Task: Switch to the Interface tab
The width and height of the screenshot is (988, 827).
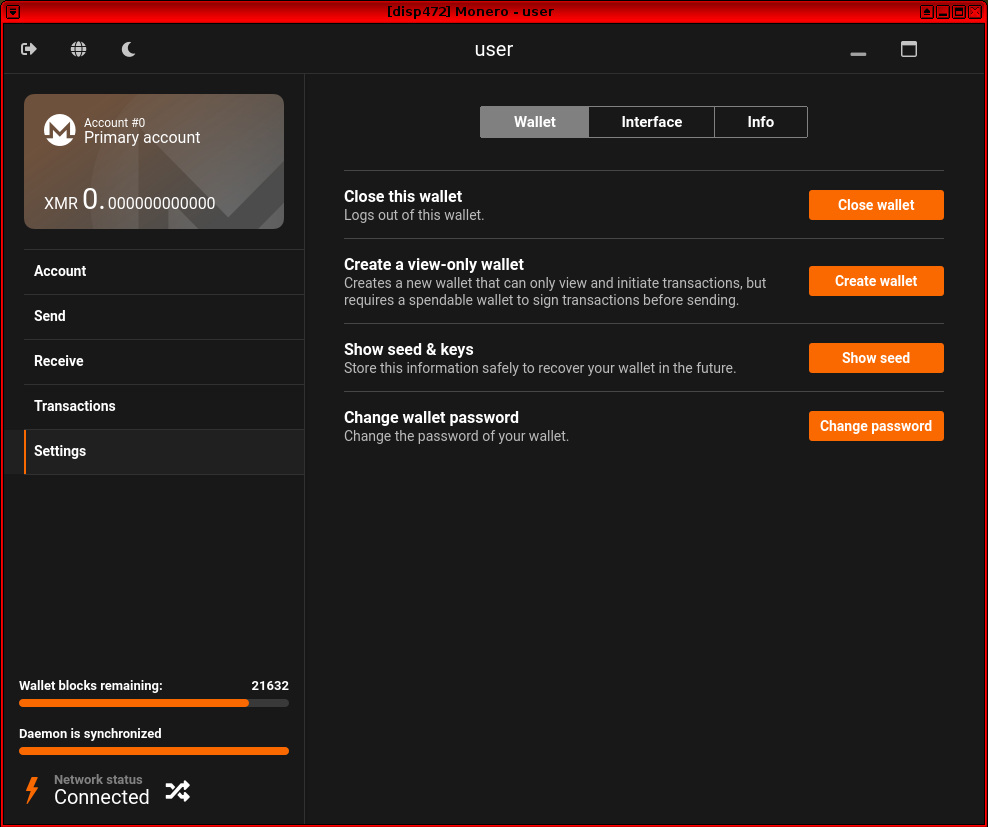Action: (651, 122)
